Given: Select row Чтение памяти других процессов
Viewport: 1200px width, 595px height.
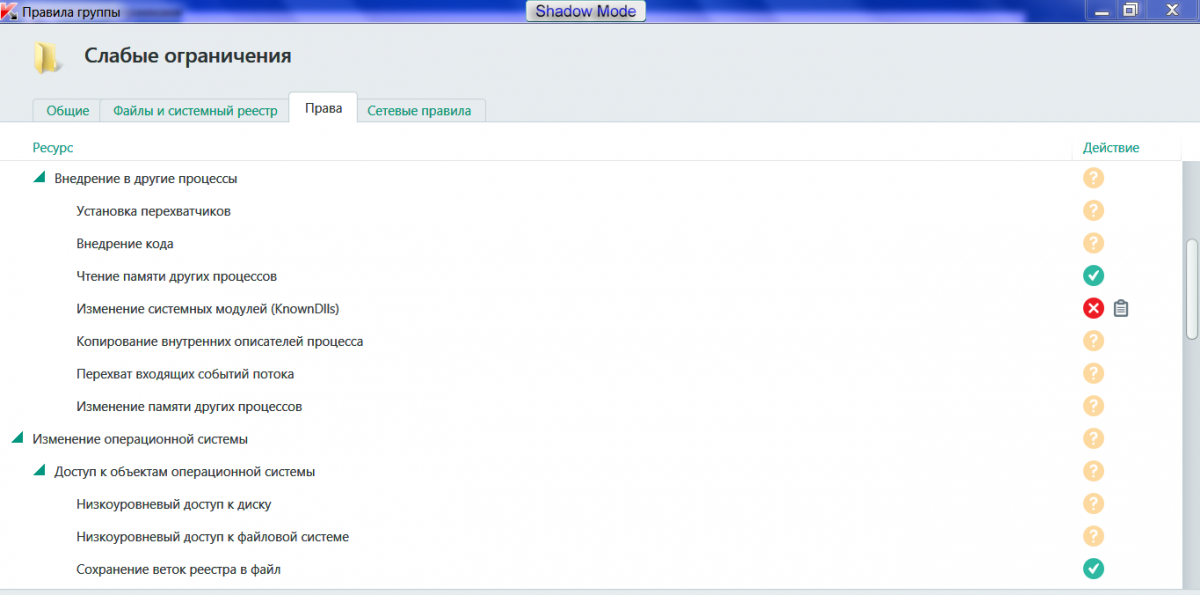Looking at the screenshot, I should (590, 276).
